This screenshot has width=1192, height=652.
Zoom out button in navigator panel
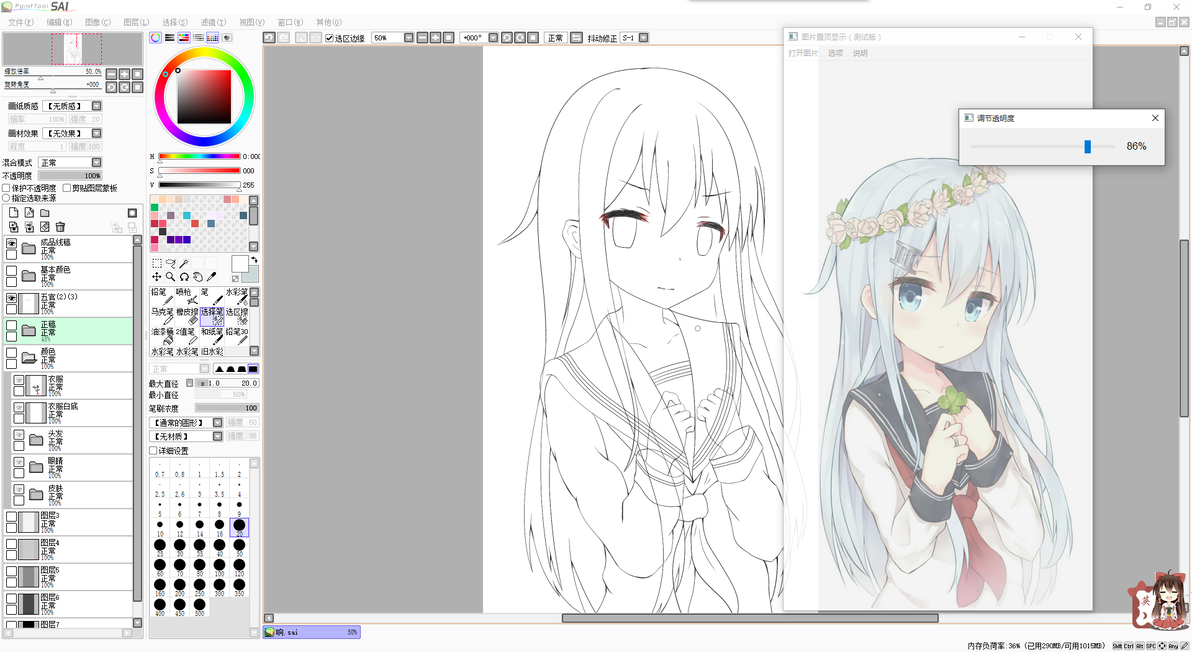111,74
